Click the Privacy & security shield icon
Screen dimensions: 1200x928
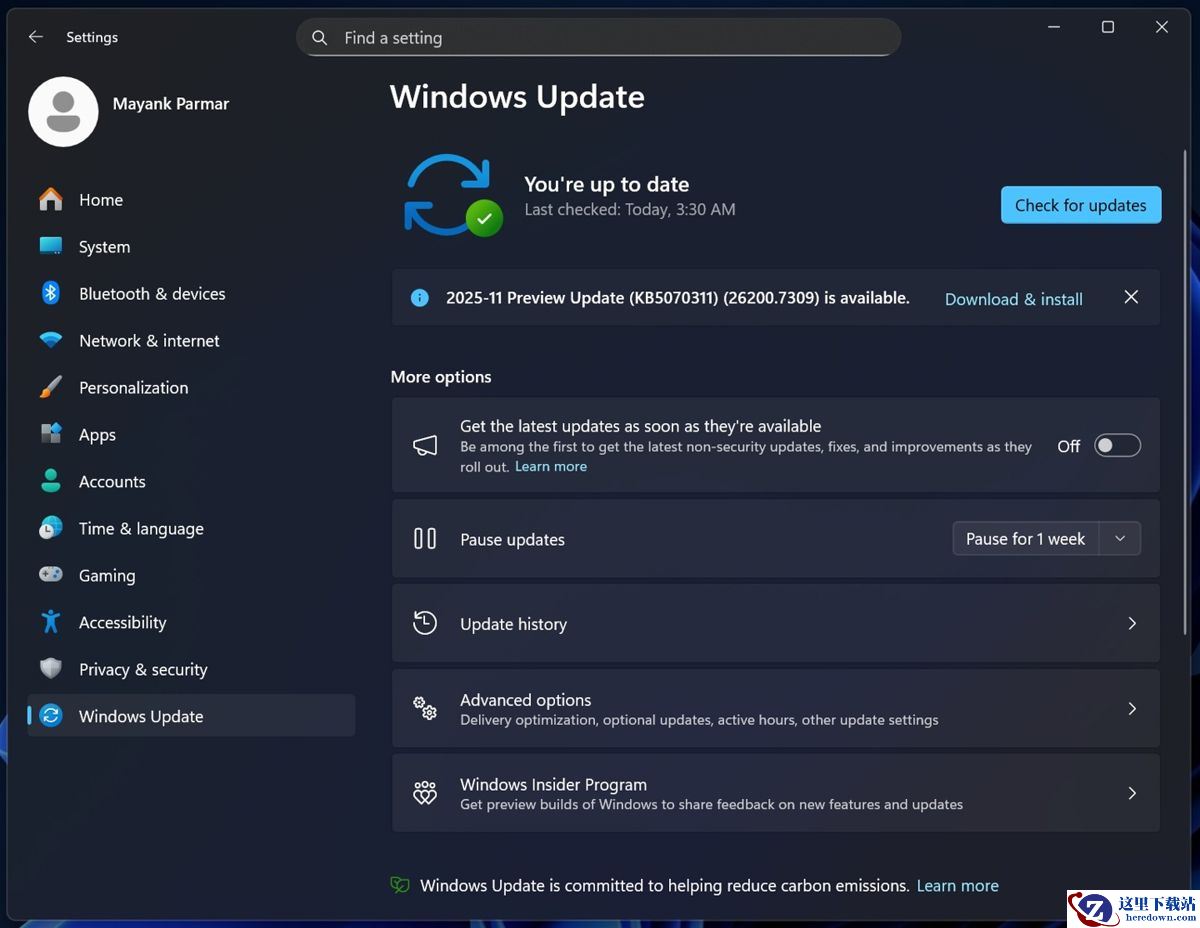[51, 669]
